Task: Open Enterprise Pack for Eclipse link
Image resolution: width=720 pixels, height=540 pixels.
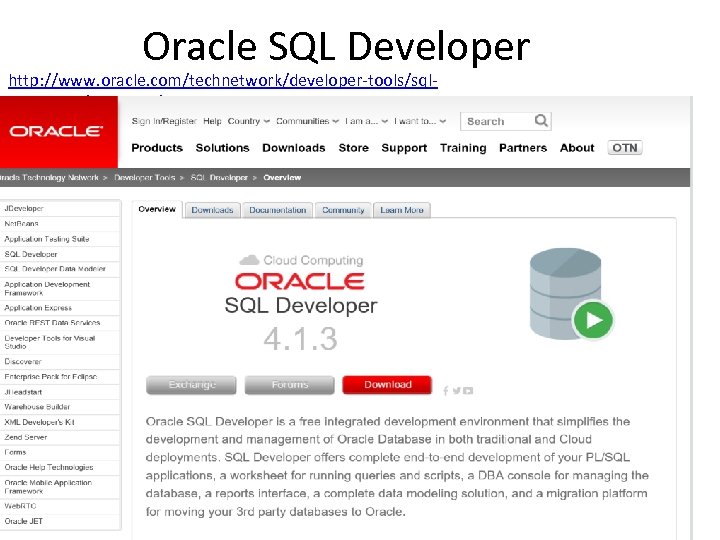Action: (x=60, y=377)
